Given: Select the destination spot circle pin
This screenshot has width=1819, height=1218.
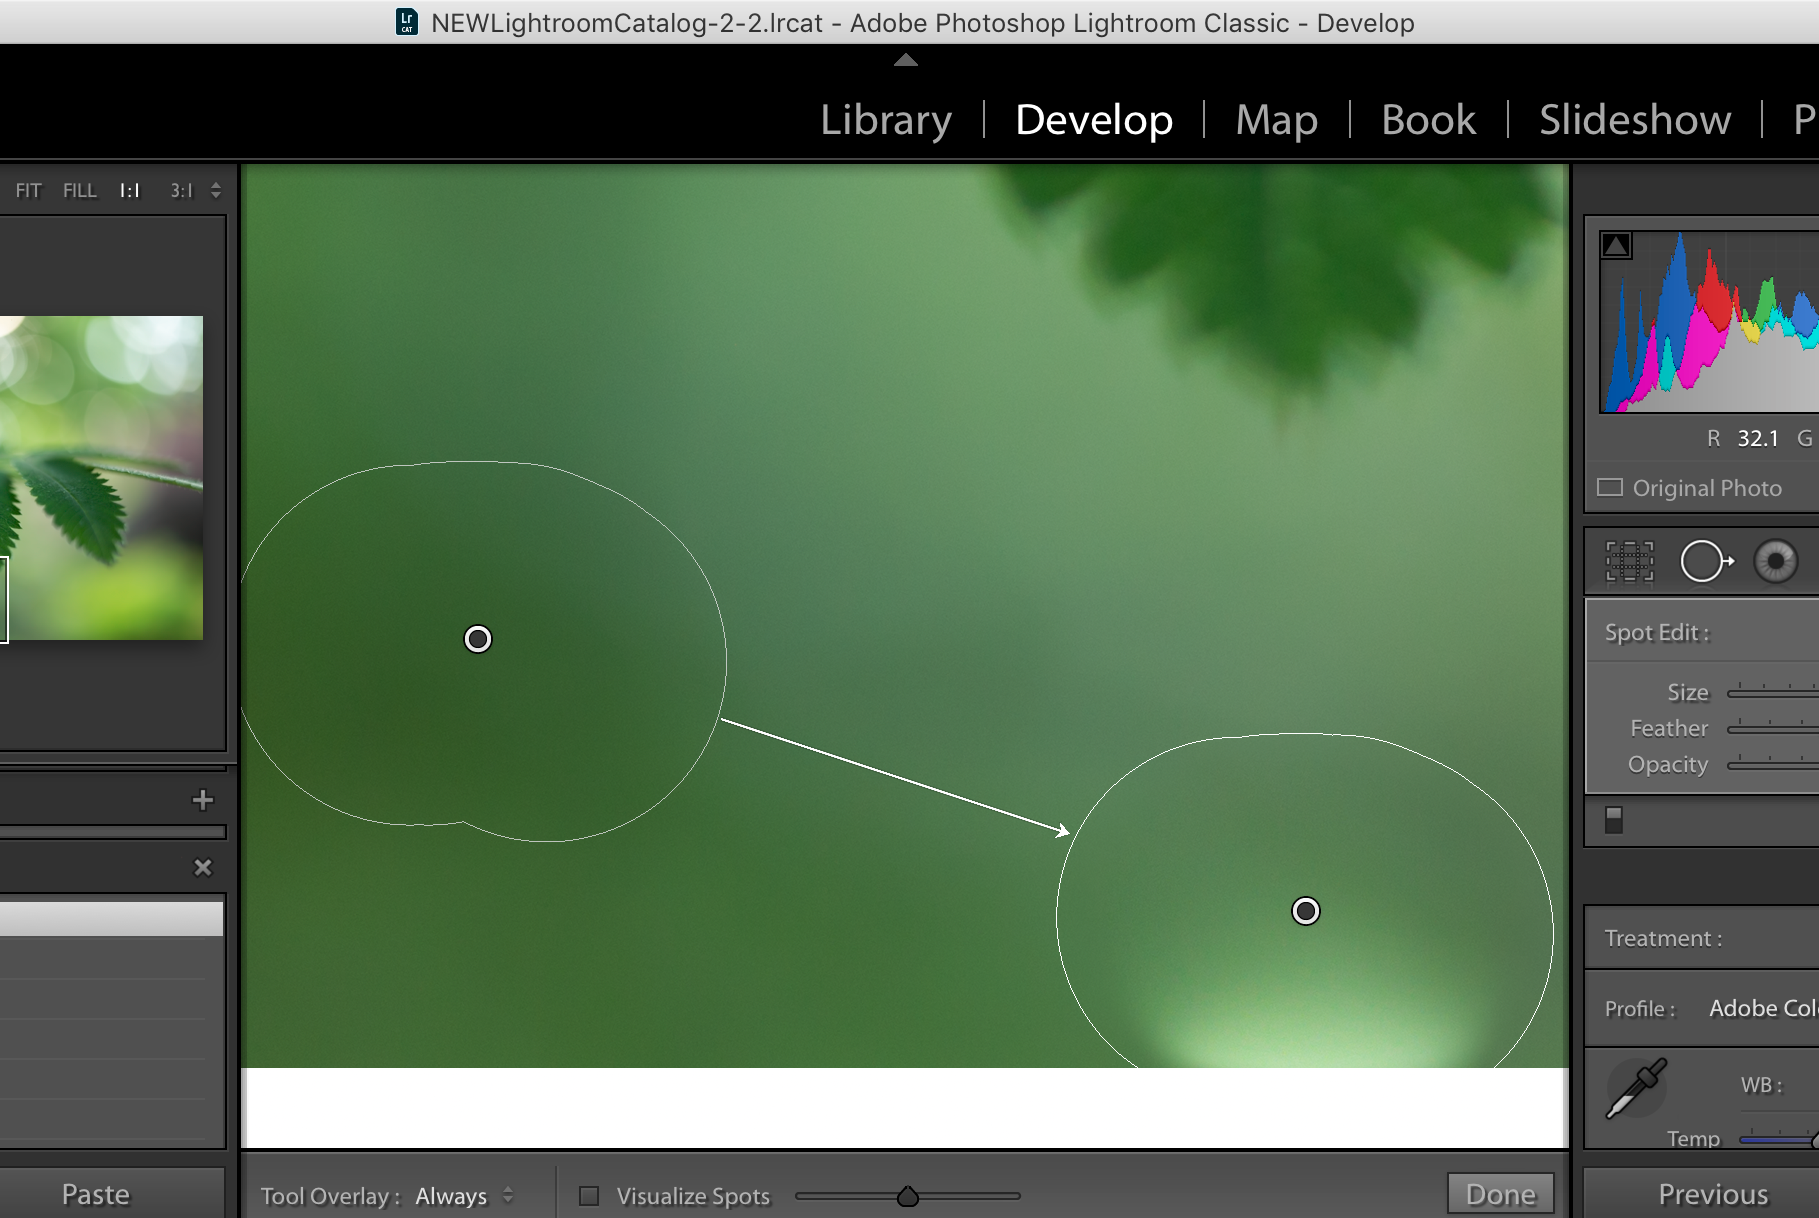Looking at the screenshot, I should coord(1306,911).
